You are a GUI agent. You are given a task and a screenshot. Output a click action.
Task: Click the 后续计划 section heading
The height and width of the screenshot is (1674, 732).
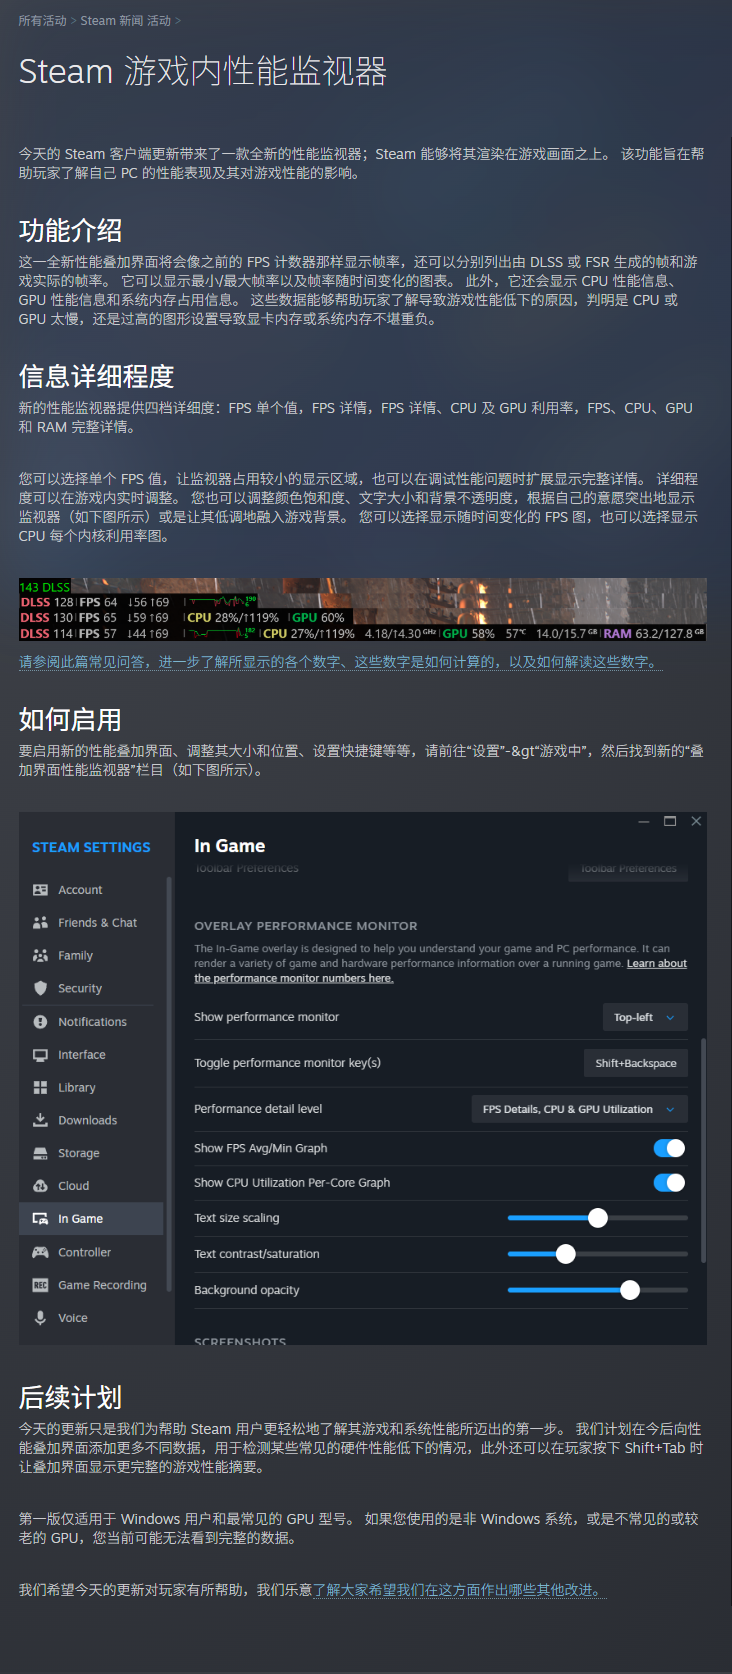(x=70, y=1397)
